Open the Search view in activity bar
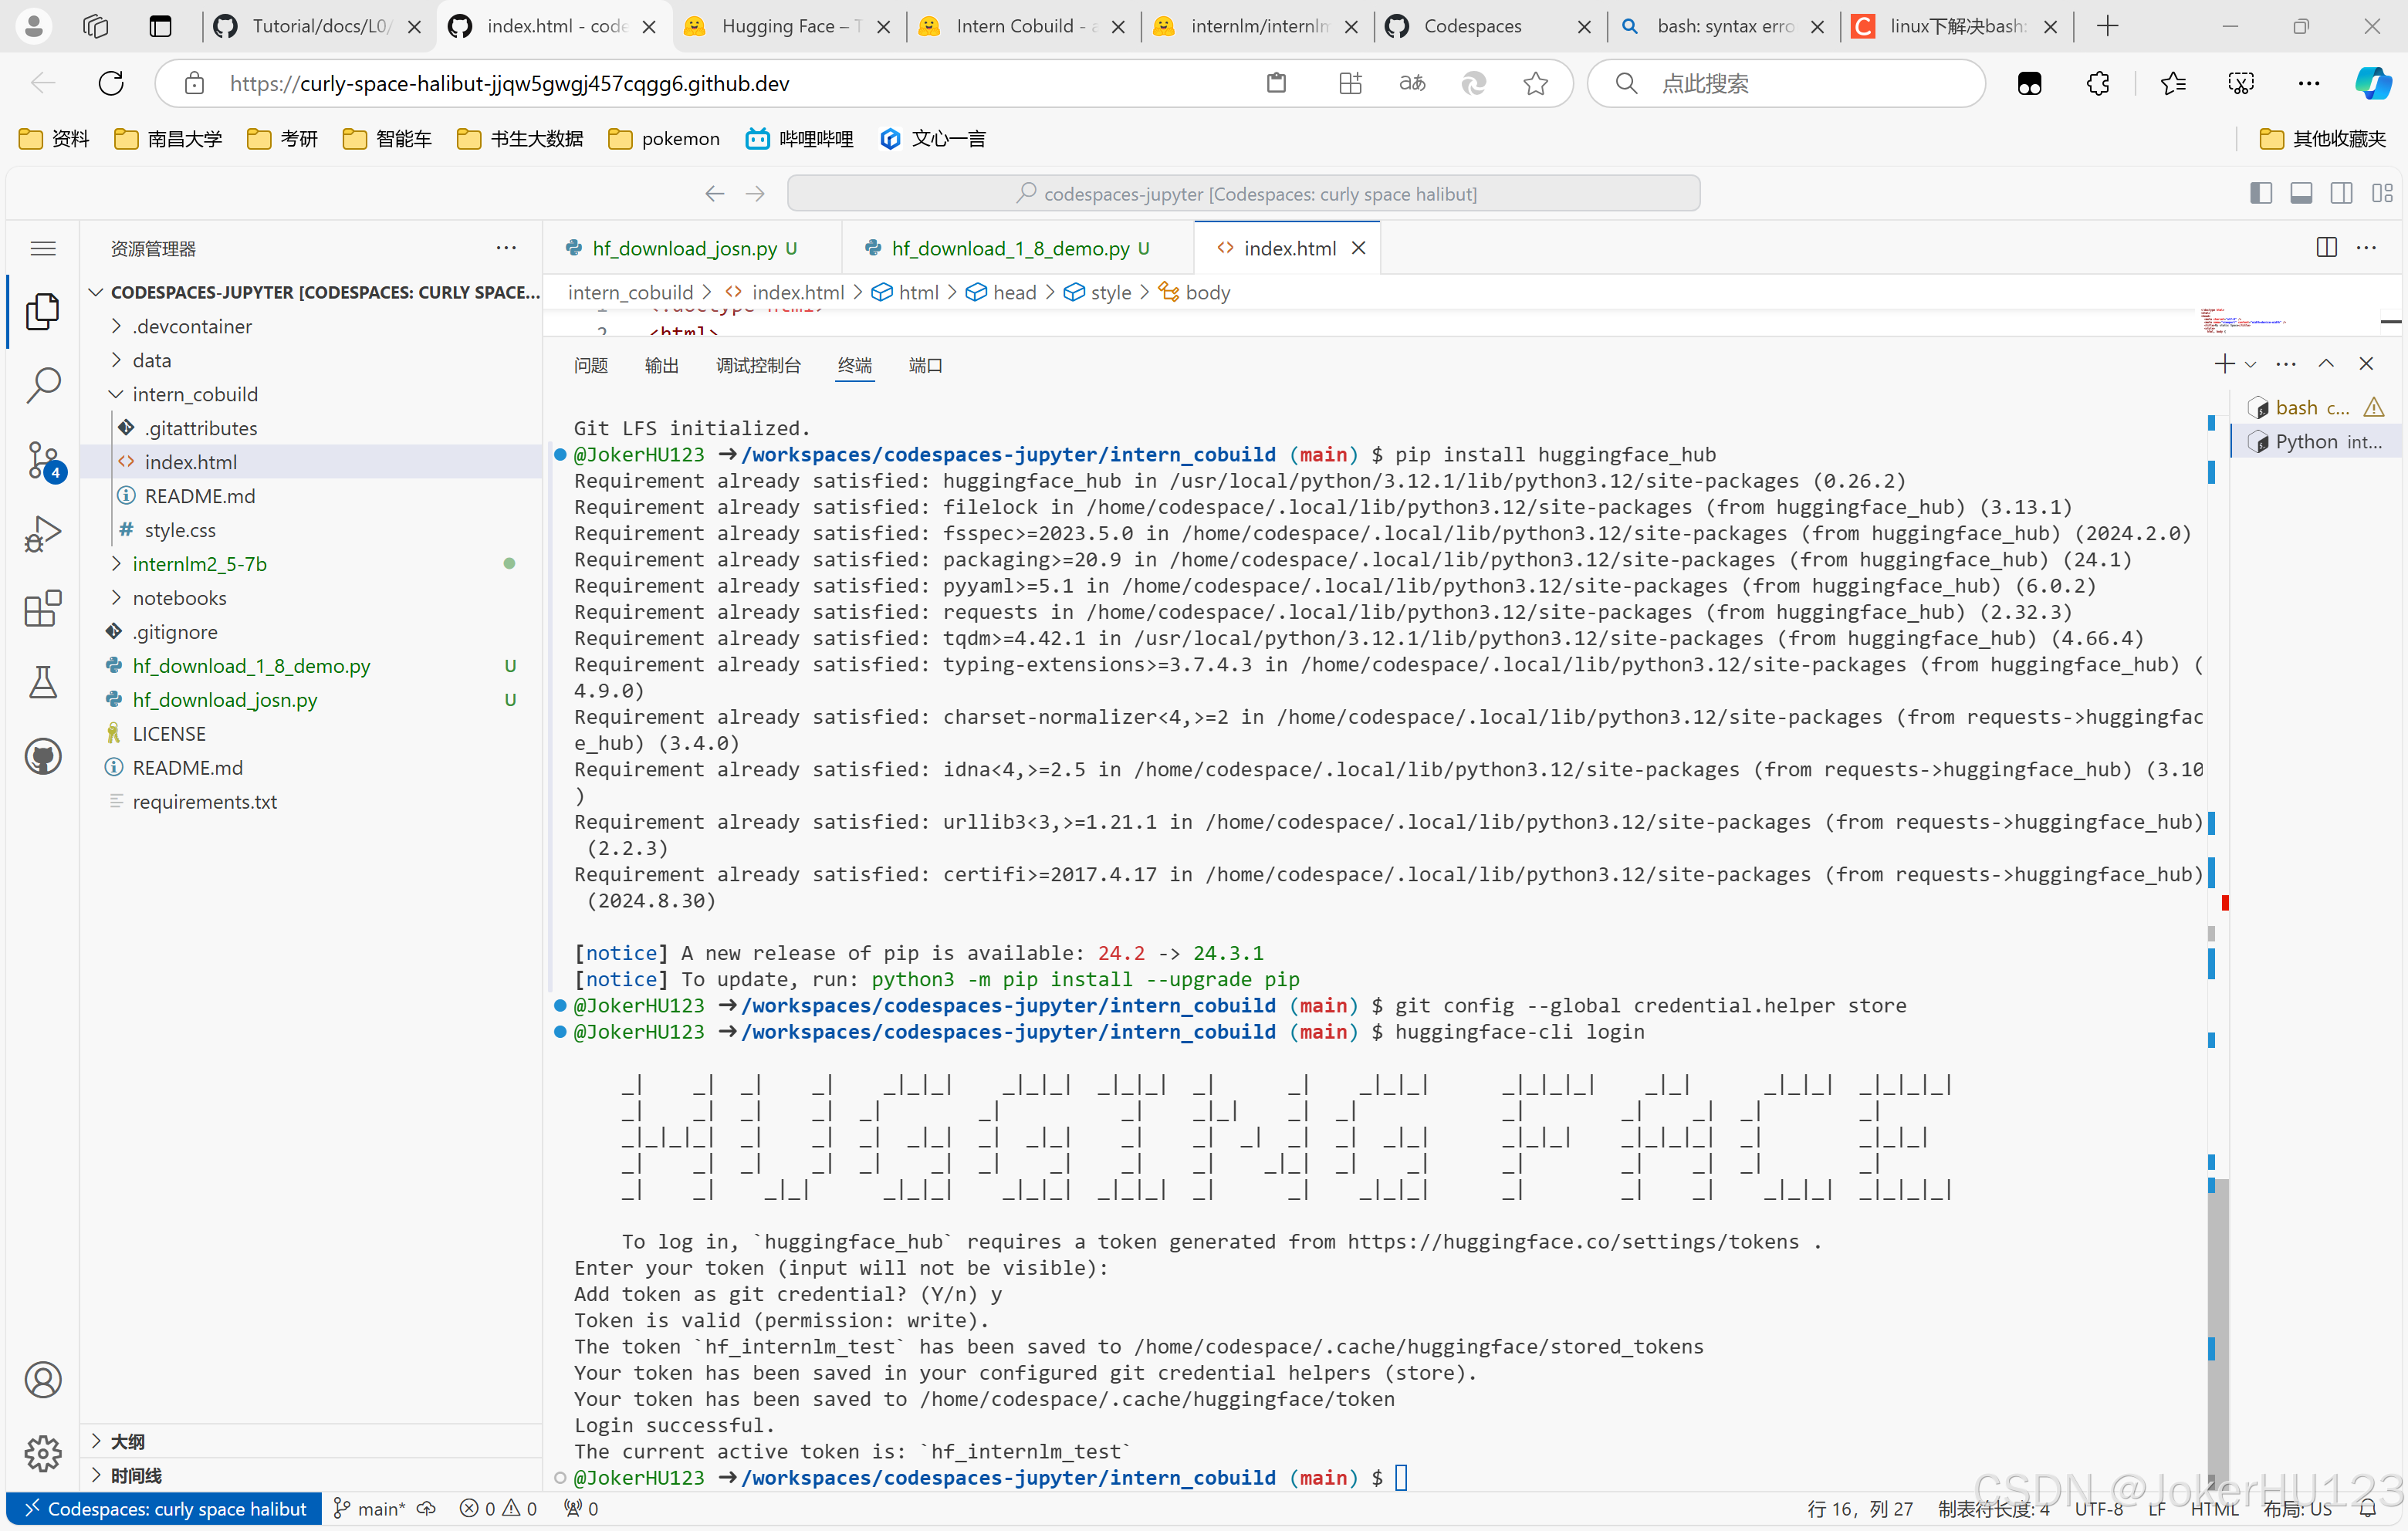This screenshot has height=1531, width=2408. pyautogui.click(x=43, y=384)
